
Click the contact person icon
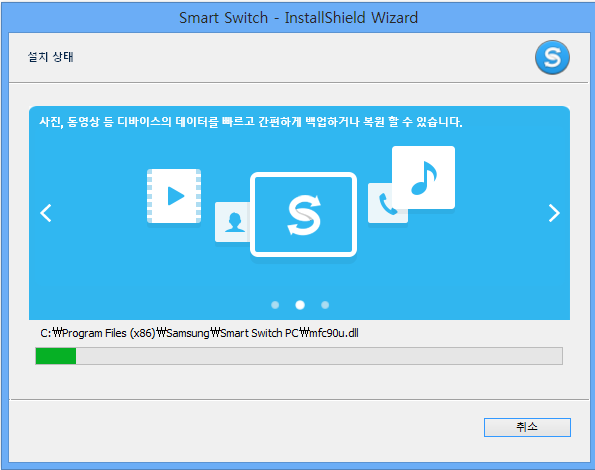click(233, 222)
